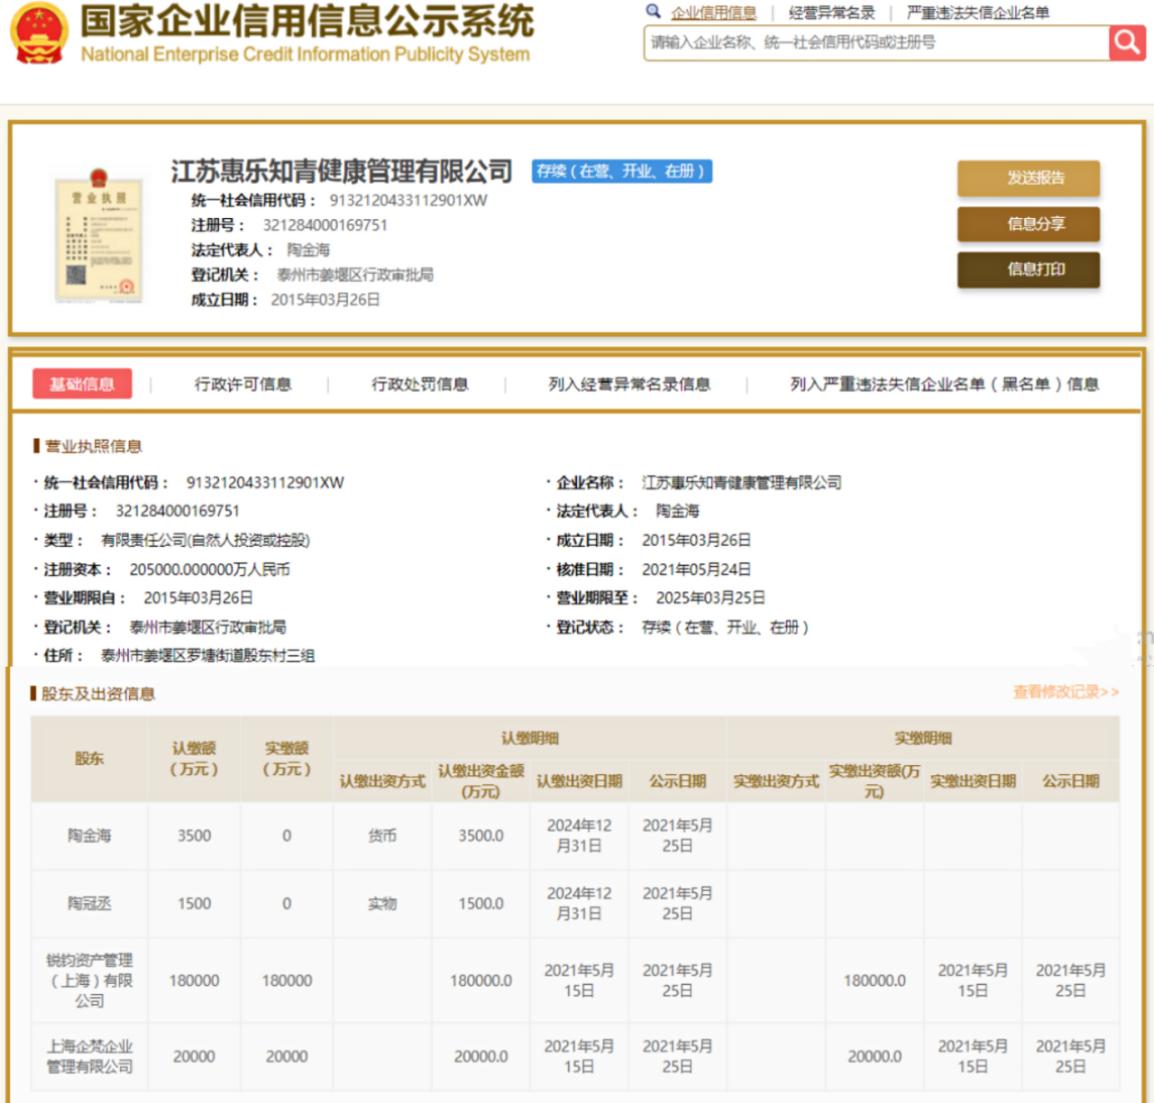
Task: Click the 信息分享 button
Action: (1028, 224)
